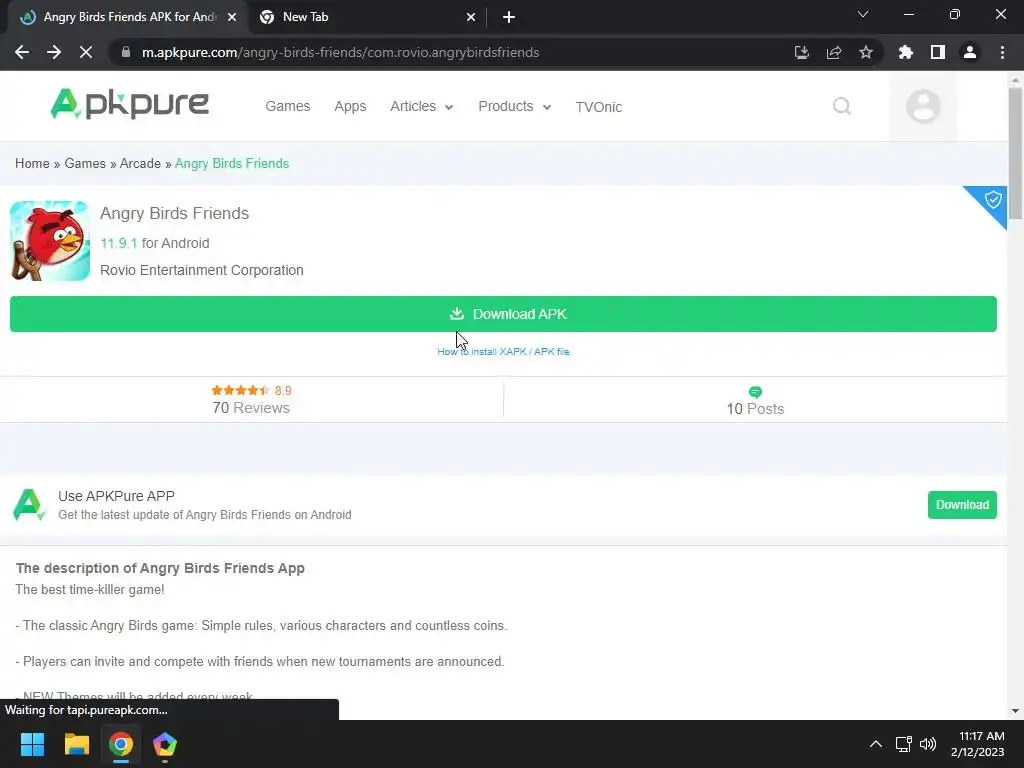1024x768 pixels.
Task: Click the Games breadcrumb link
Action: pos(85,163)
